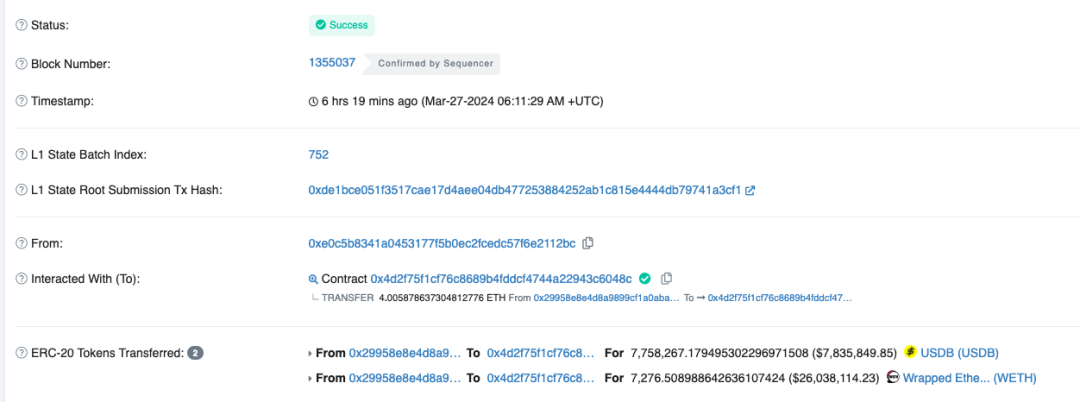Expand the WETH transfer row arrow

click(310, 378)
